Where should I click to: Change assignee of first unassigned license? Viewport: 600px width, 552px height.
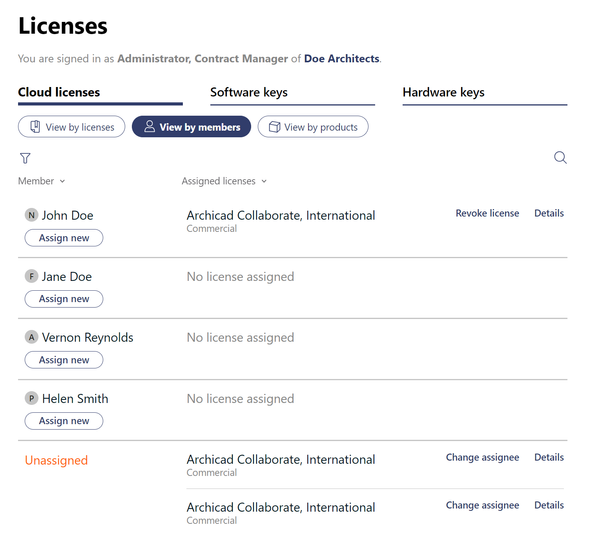coord(482,458)
